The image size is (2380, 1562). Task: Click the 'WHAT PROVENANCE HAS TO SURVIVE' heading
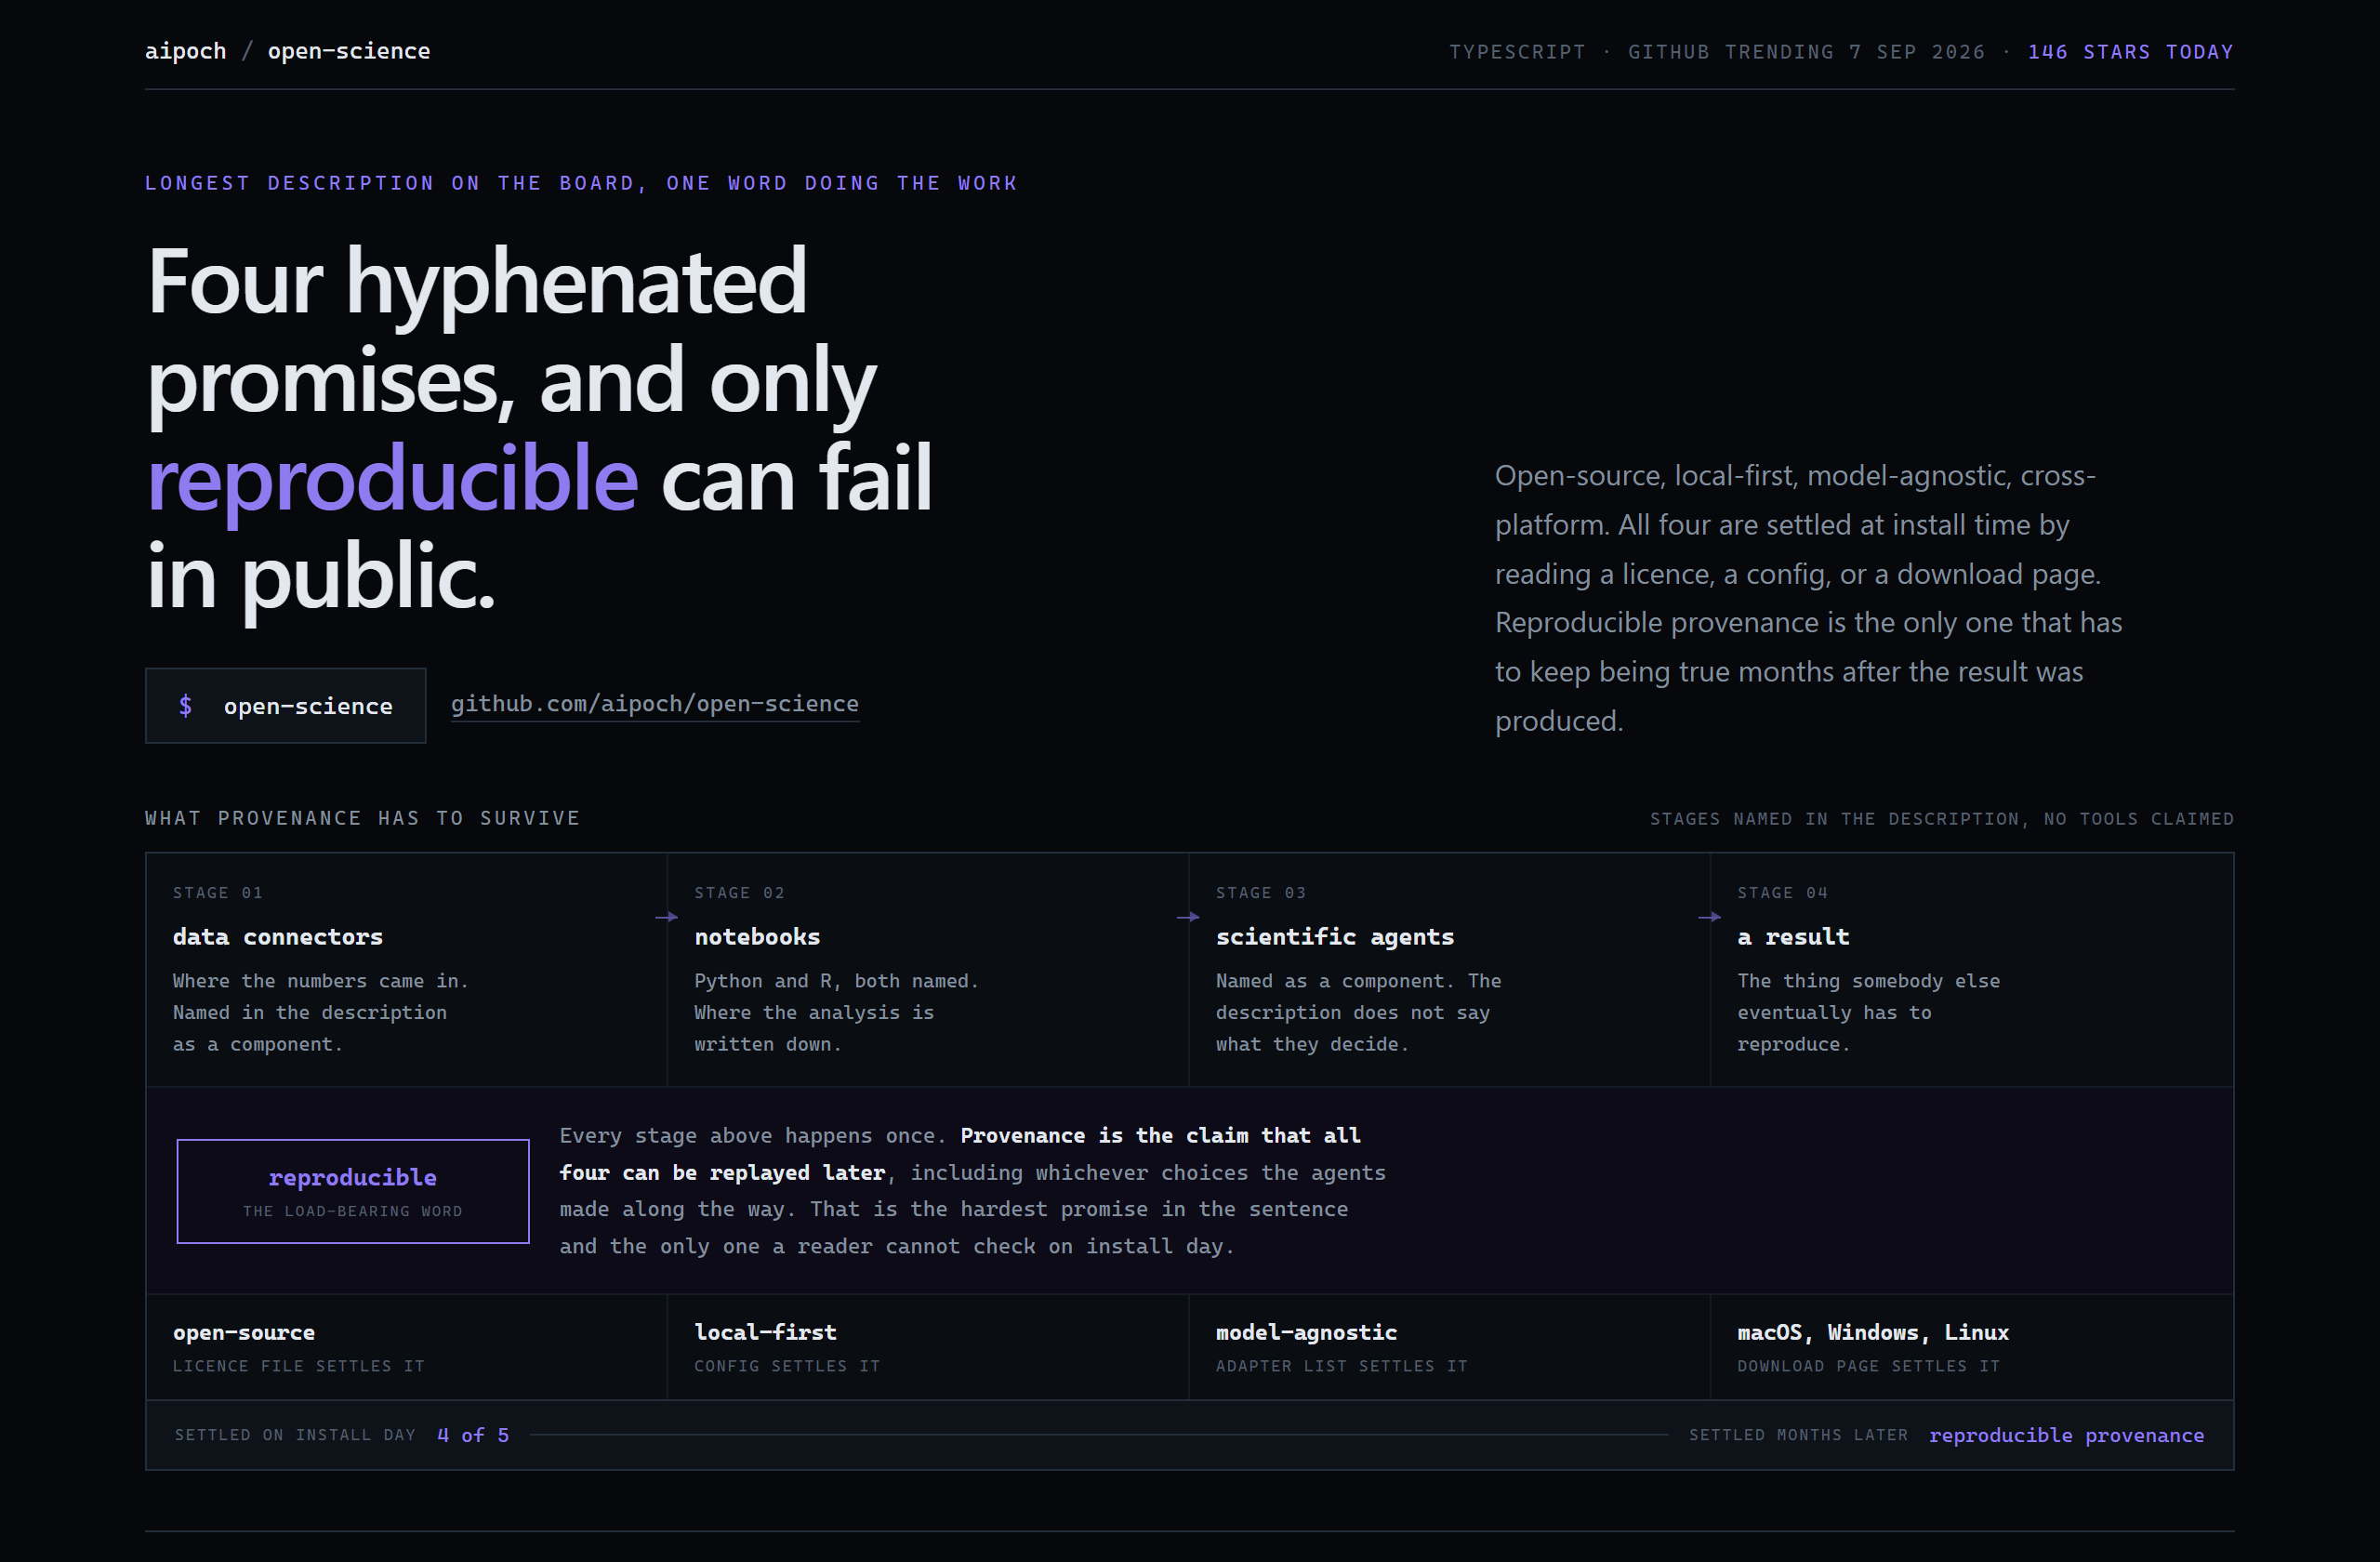click(363, 818)
